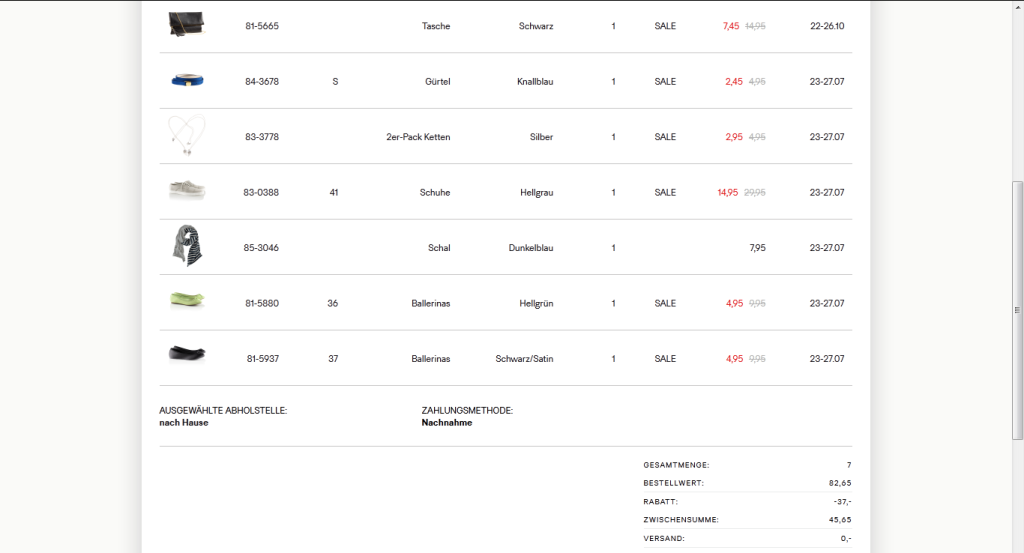This screenshot has height=553, width=1024.
Task: Click the Nachnahme payment method text
Action: 447,423
